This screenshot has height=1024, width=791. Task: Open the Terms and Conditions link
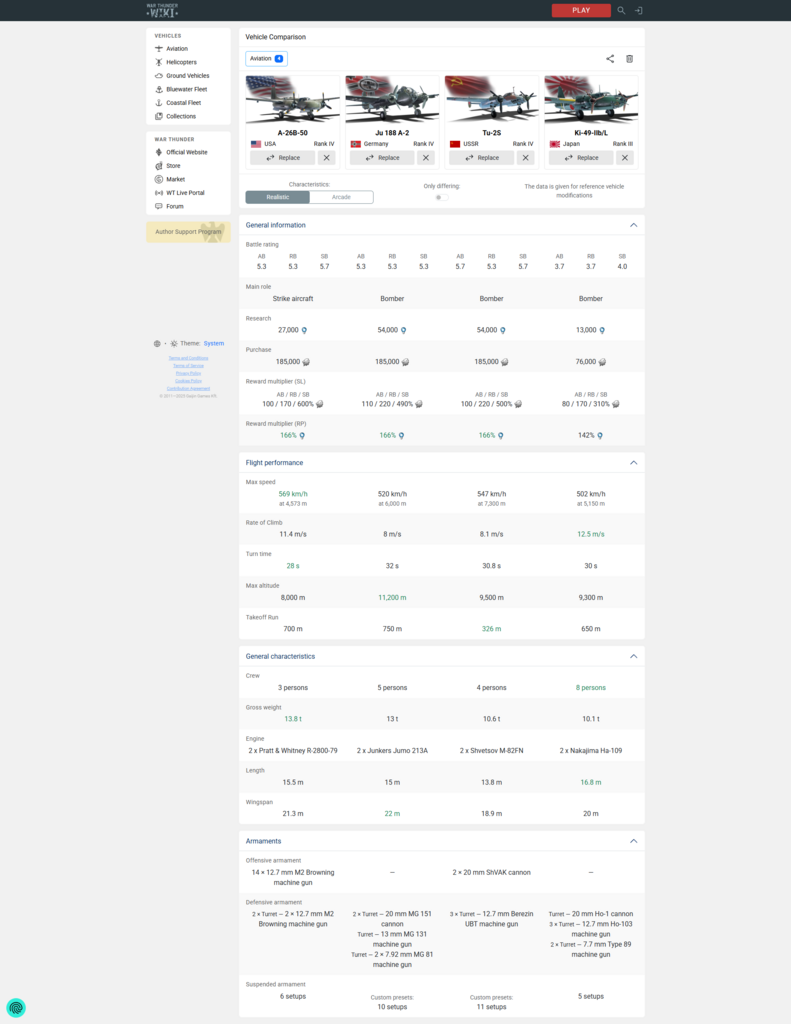tap(188, 358)
